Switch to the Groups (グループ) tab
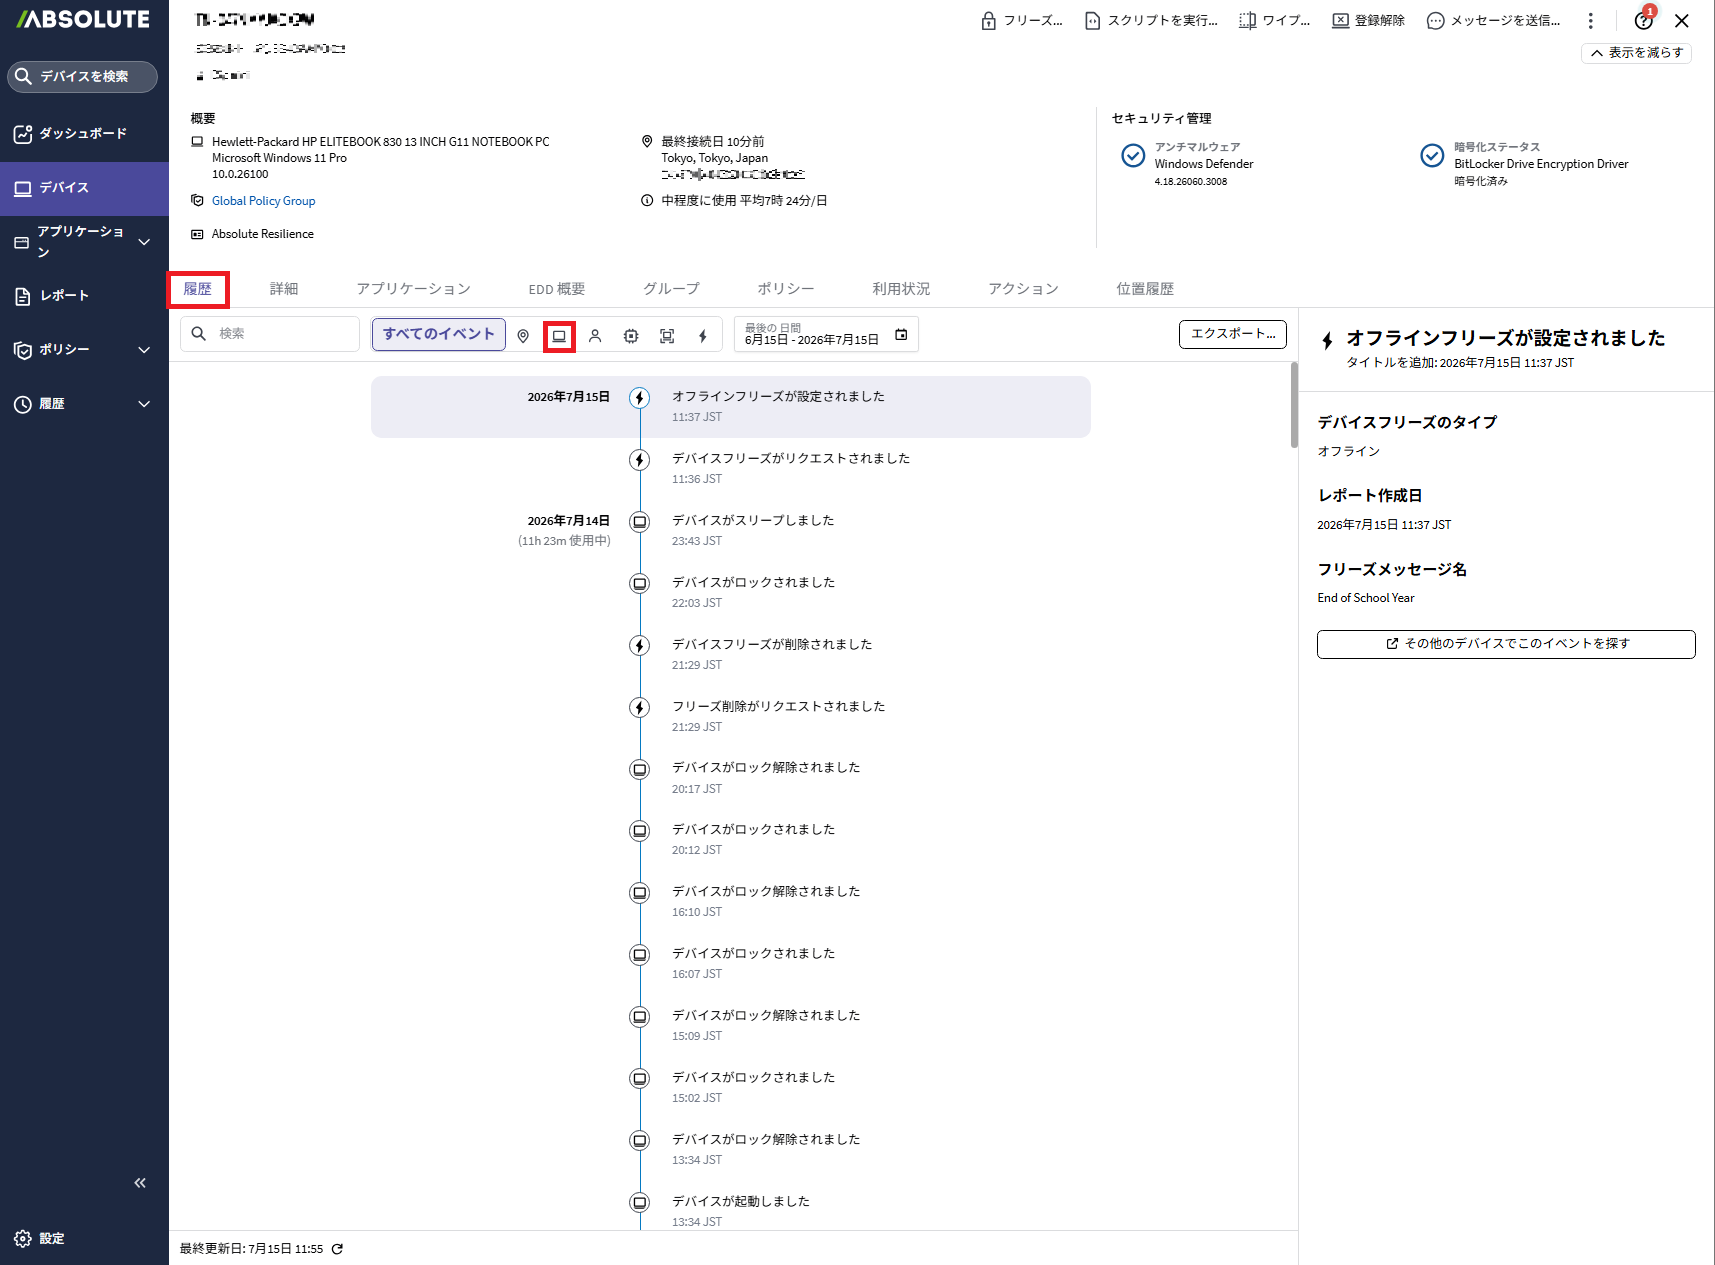This screenshot has width=1715, height=1265. (x=671, y=289)
